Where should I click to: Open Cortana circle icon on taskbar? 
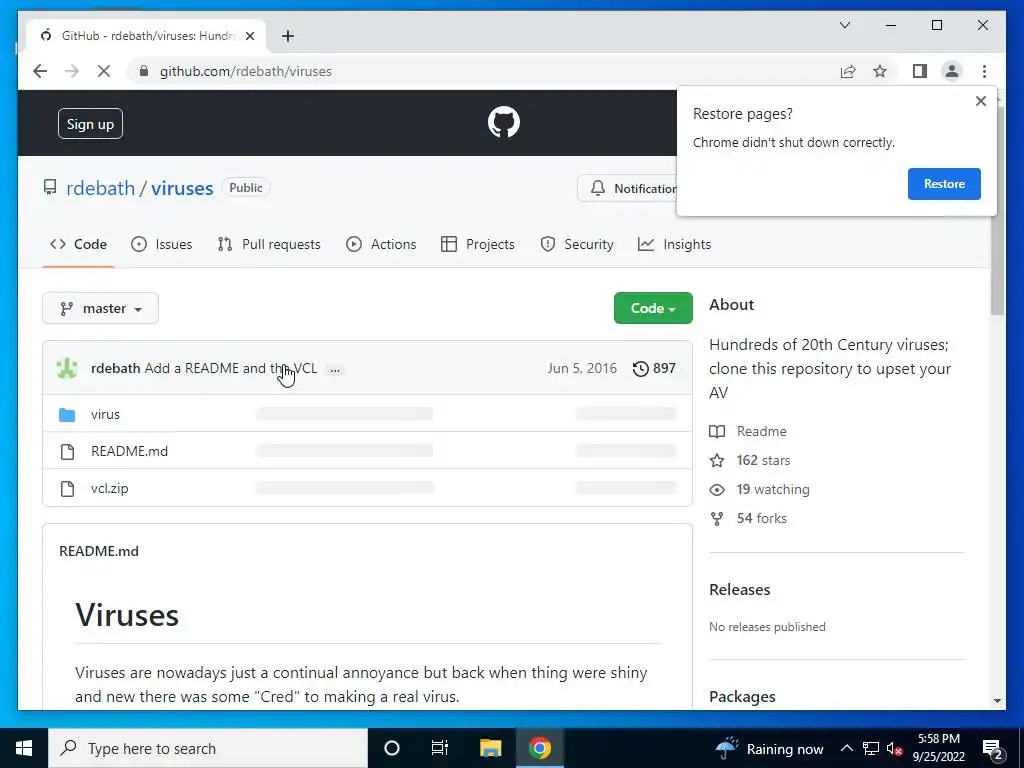(392, 748)
